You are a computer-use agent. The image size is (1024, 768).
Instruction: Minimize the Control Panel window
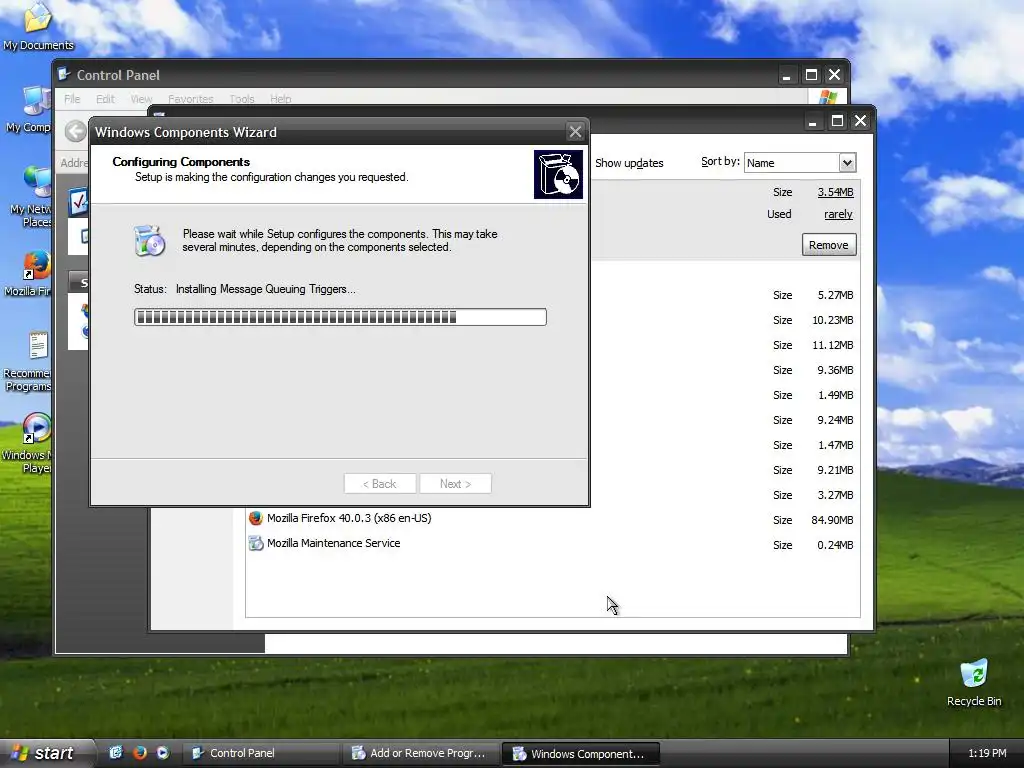(x=786, y=75)
